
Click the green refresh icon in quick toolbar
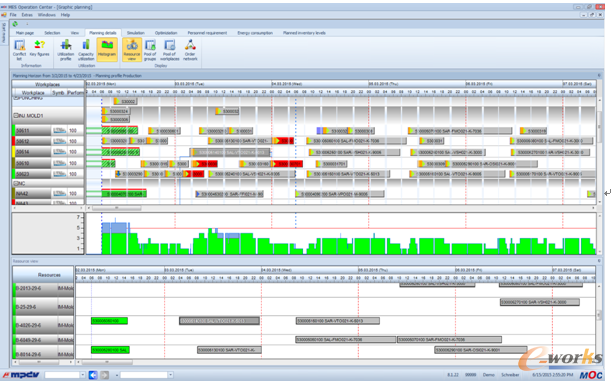[x=15, y=24]
